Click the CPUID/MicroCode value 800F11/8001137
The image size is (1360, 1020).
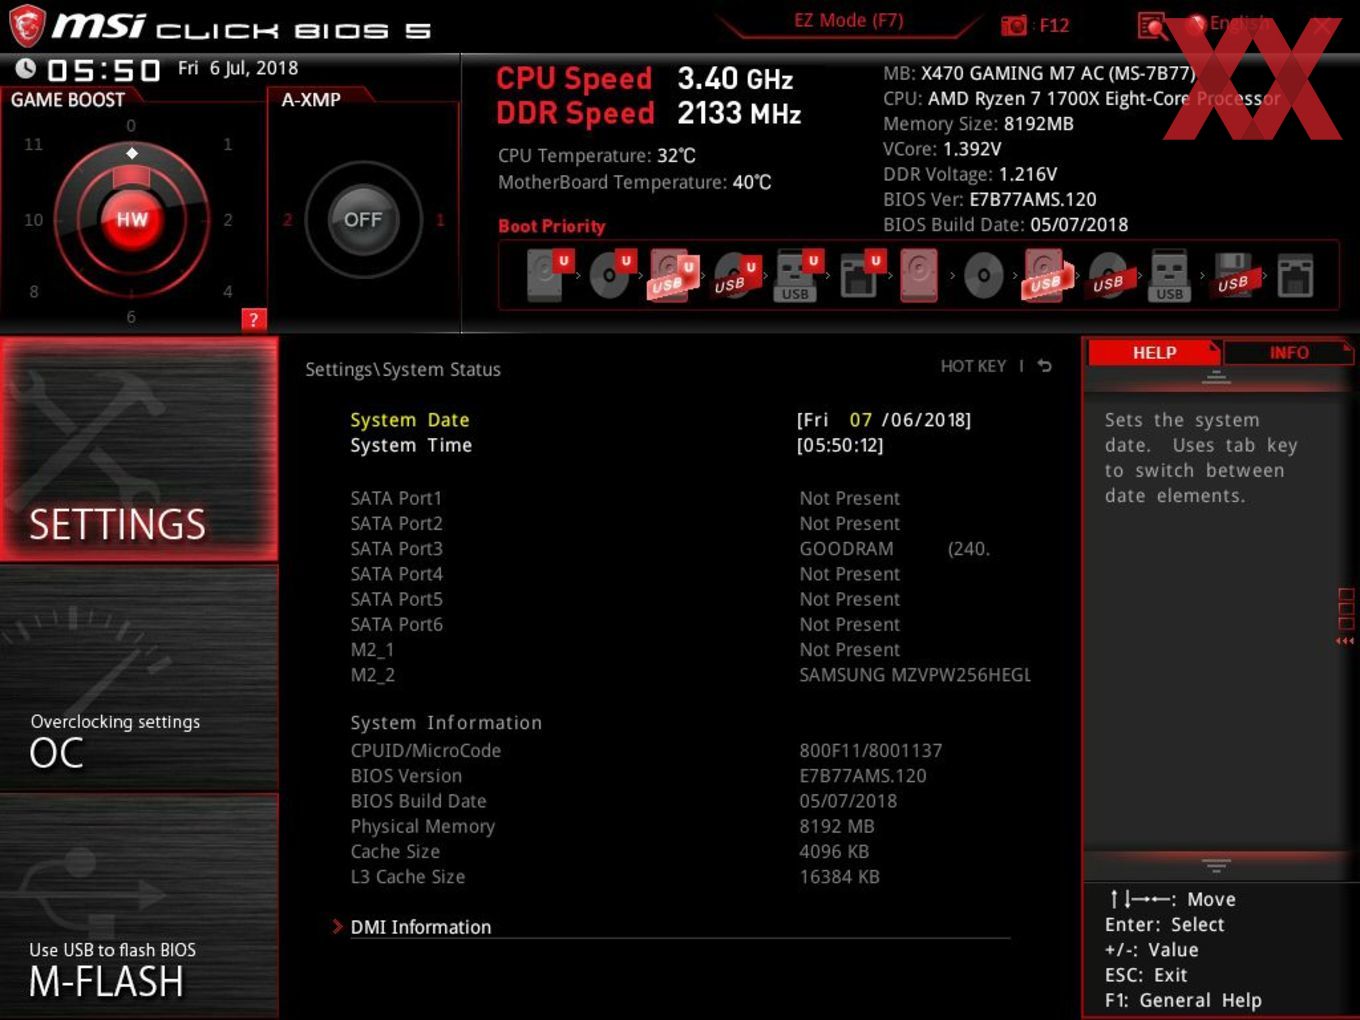point(870,750)
